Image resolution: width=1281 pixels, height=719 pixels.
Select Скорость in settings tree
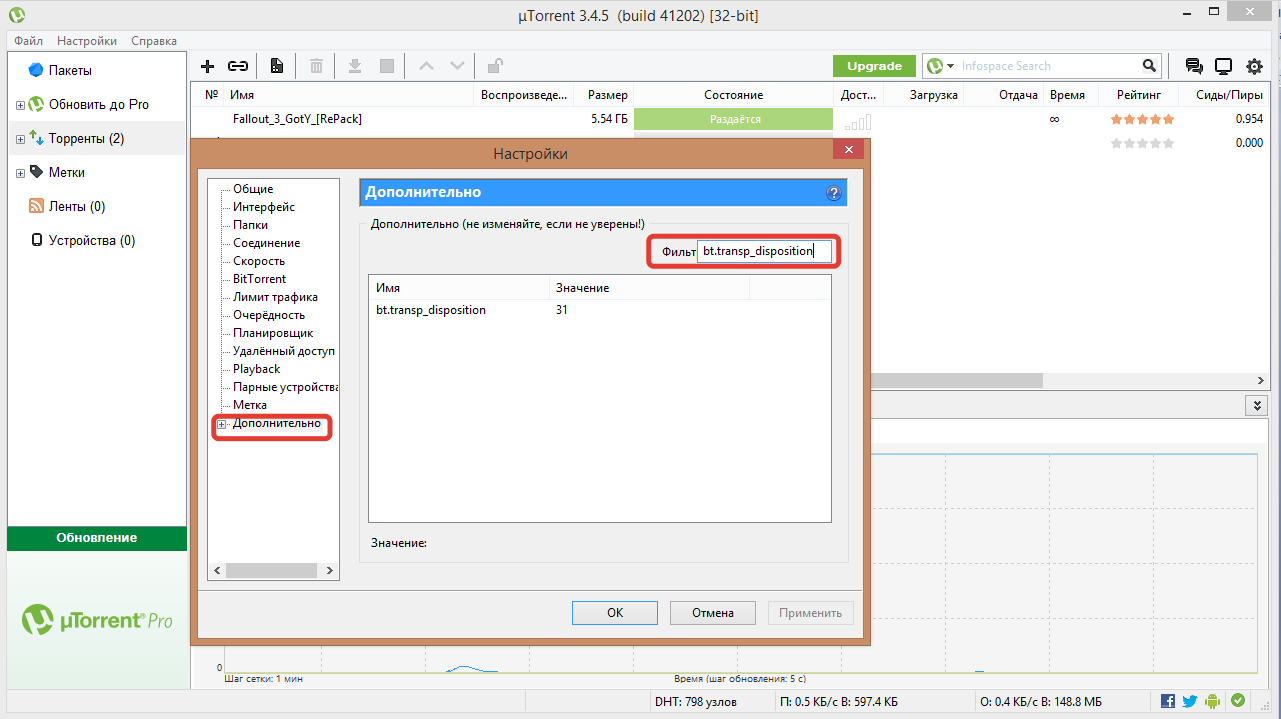click(x=259, y=261)
